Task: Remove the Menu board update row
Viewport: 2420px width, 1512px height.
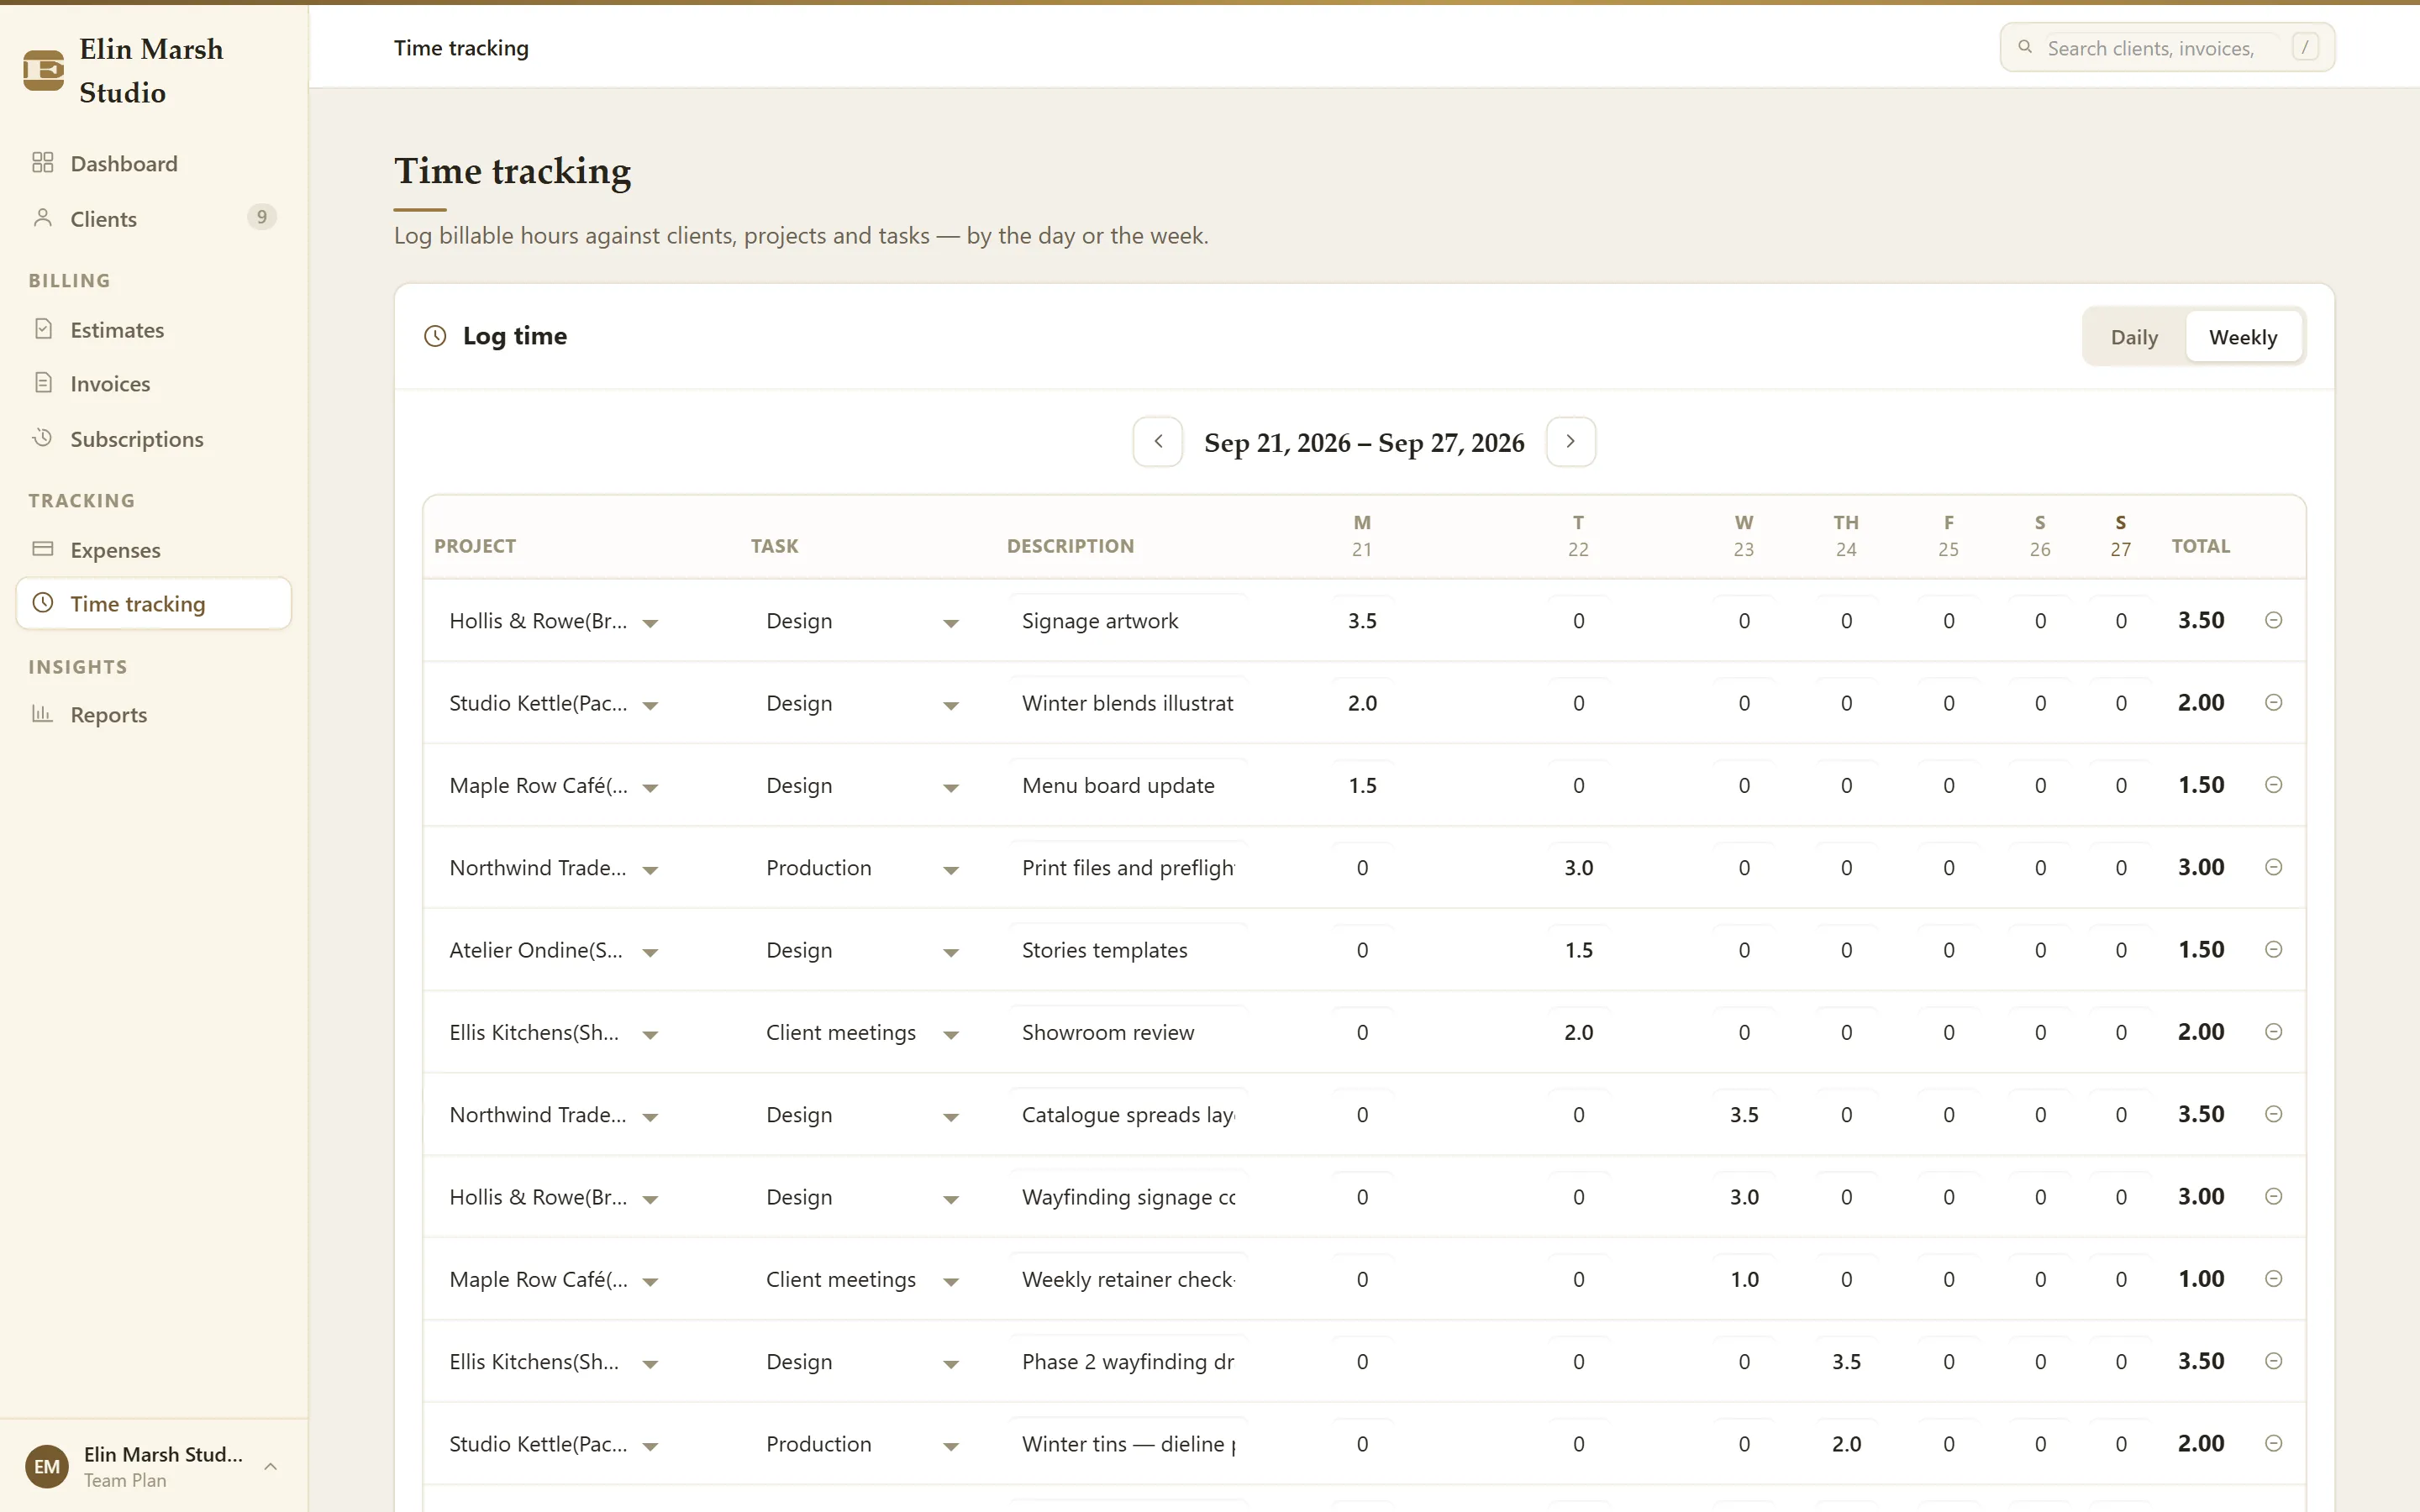Action: point(2273,785)
